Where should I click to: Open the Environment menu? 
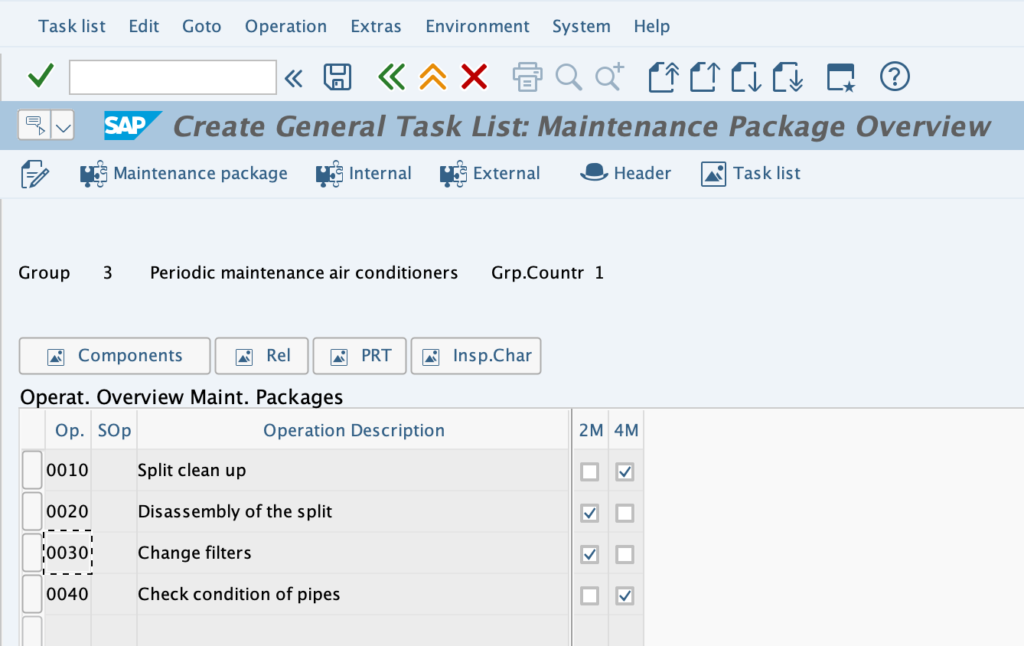pyautogui.click(x=477, y=26)
